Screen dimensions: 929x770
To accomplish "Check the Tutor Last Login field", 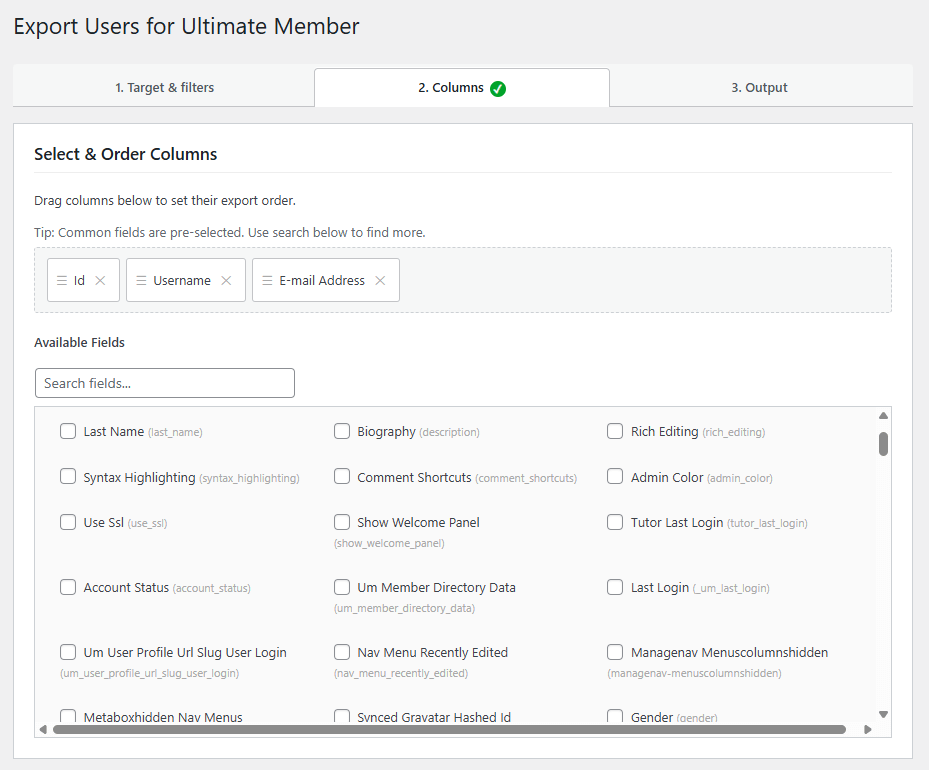I will click(x=615, y=522).
